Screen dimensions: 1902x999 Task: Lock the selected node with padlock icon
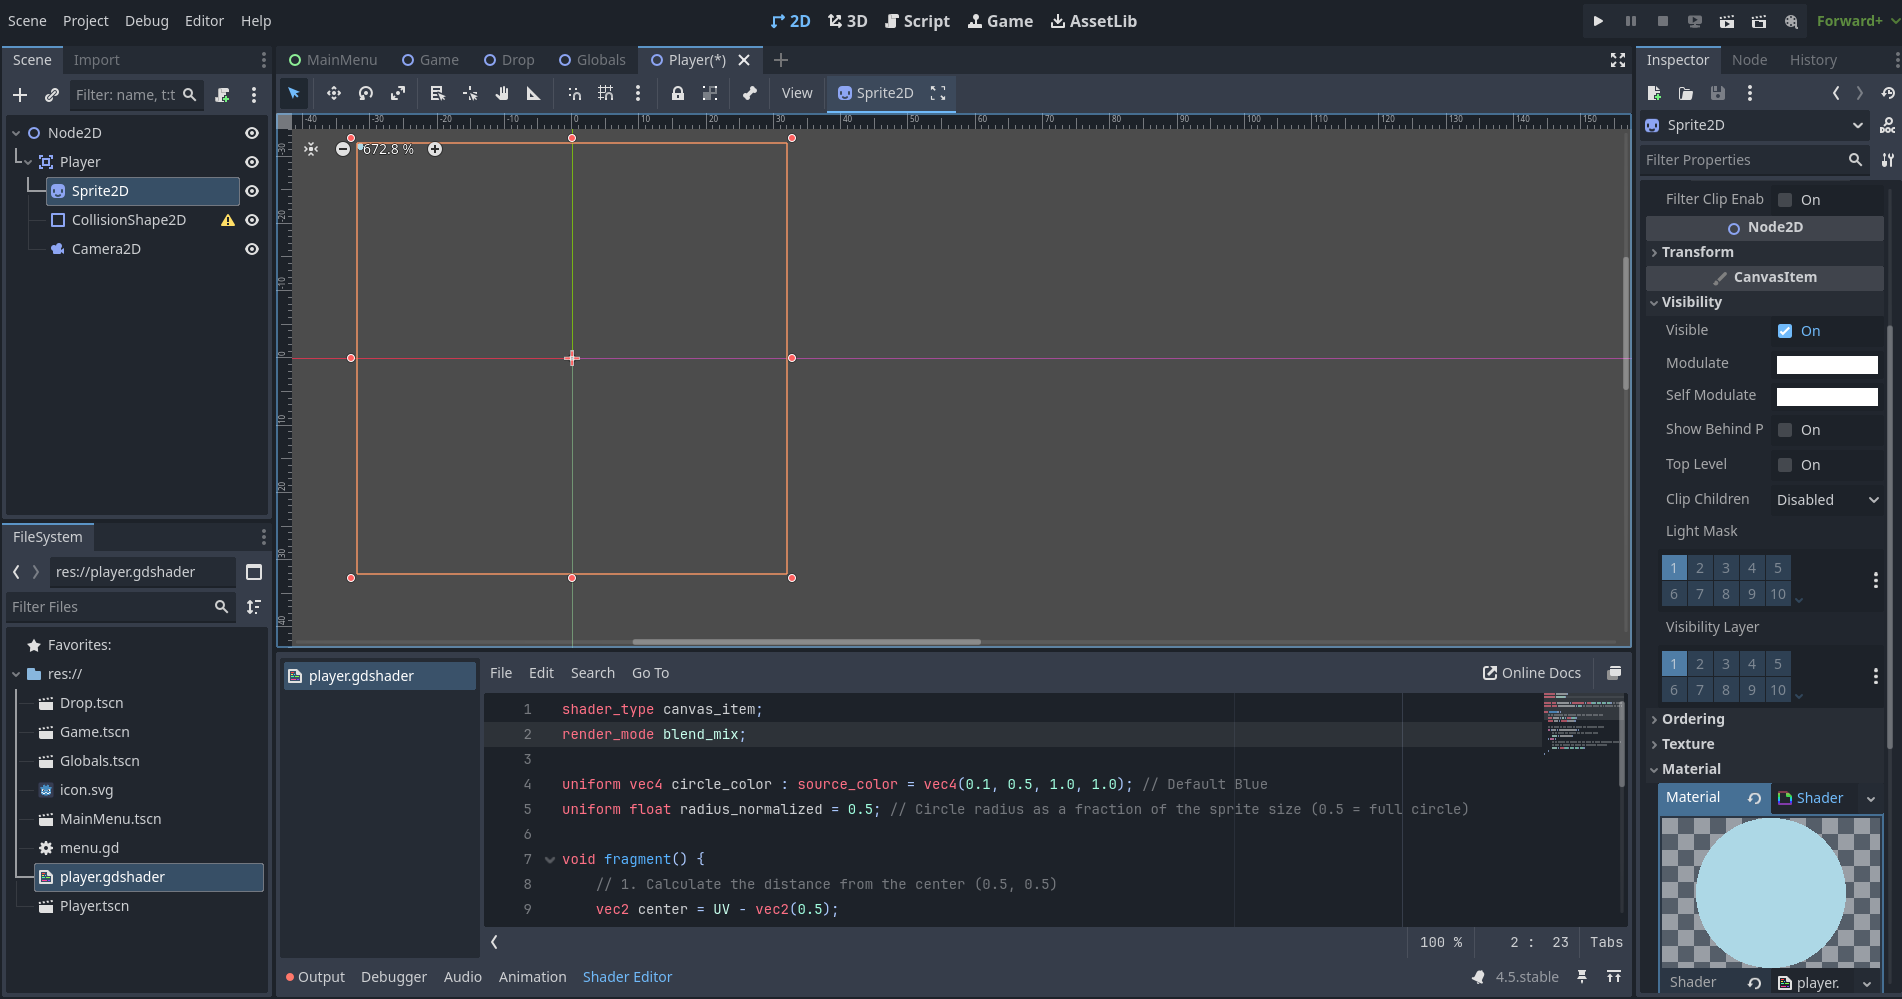[677, 93]
